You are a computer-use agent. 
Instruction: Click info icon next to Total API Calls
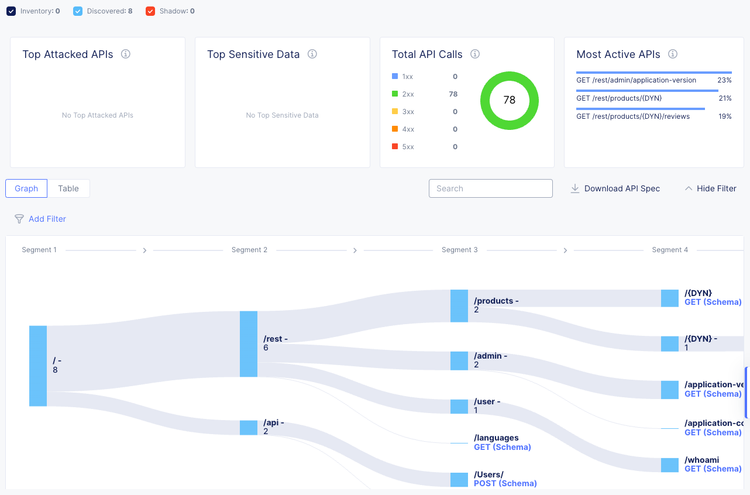click(475, 54)
